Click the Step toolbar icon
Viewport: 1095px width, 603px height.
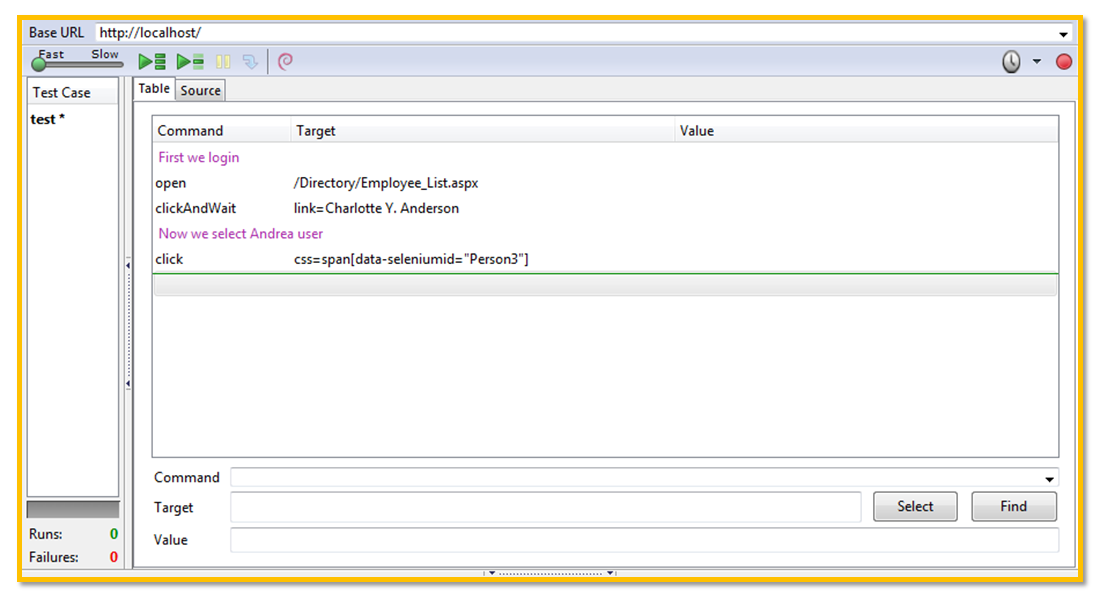tap(250, 62)
